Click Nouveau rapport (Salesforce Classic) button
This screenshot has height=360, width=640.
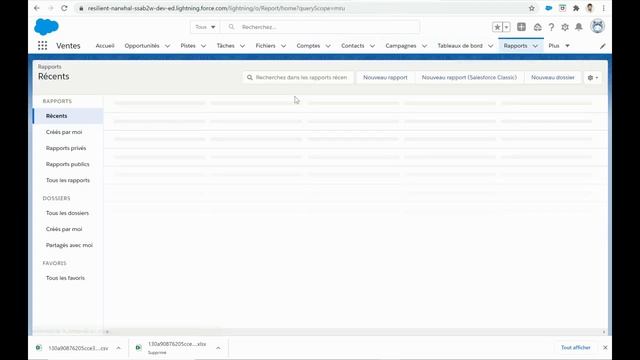[469, 78]
